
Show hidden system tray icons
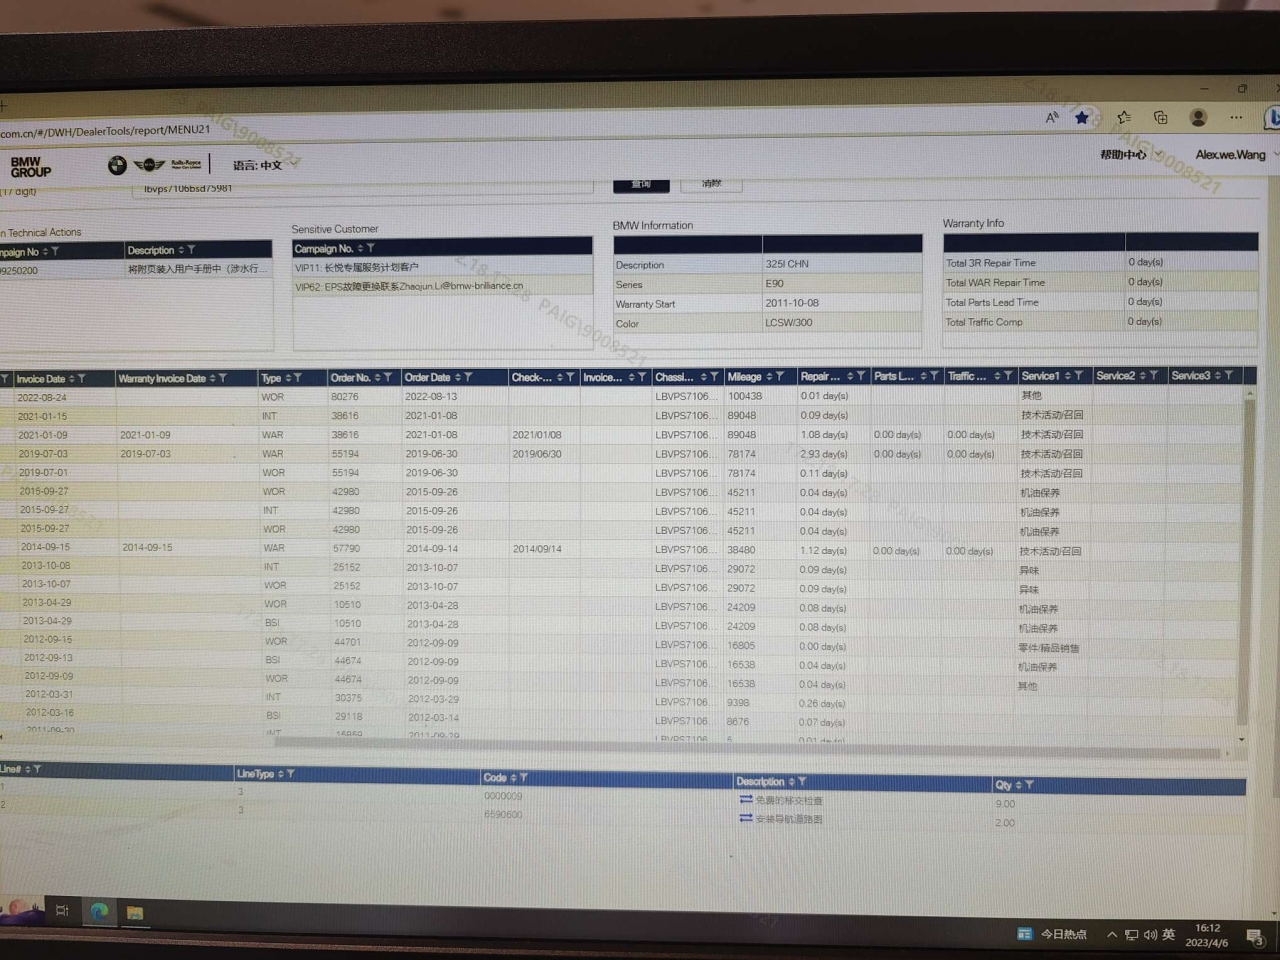(1111, 935)
